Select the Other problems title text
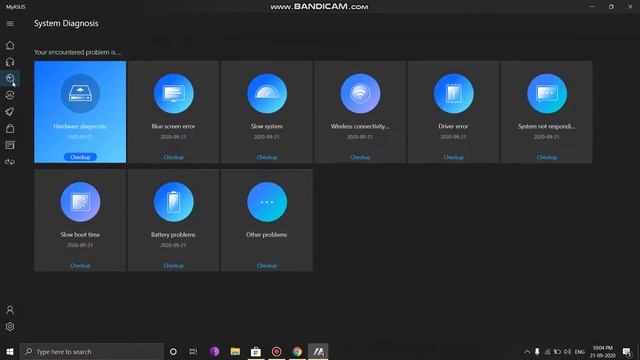Viewport: 640px width, 360px height. click(267, 235)
